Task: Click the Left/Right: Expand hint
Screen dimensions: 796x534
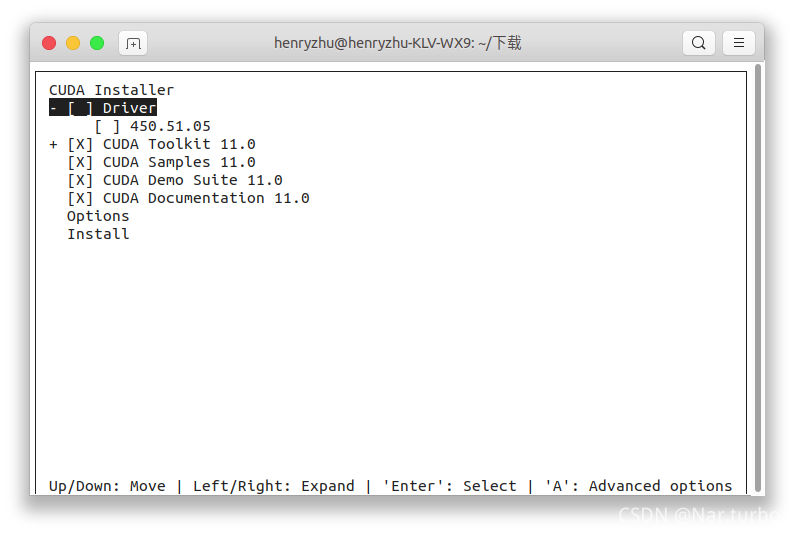Action: [x=273, y=486]
